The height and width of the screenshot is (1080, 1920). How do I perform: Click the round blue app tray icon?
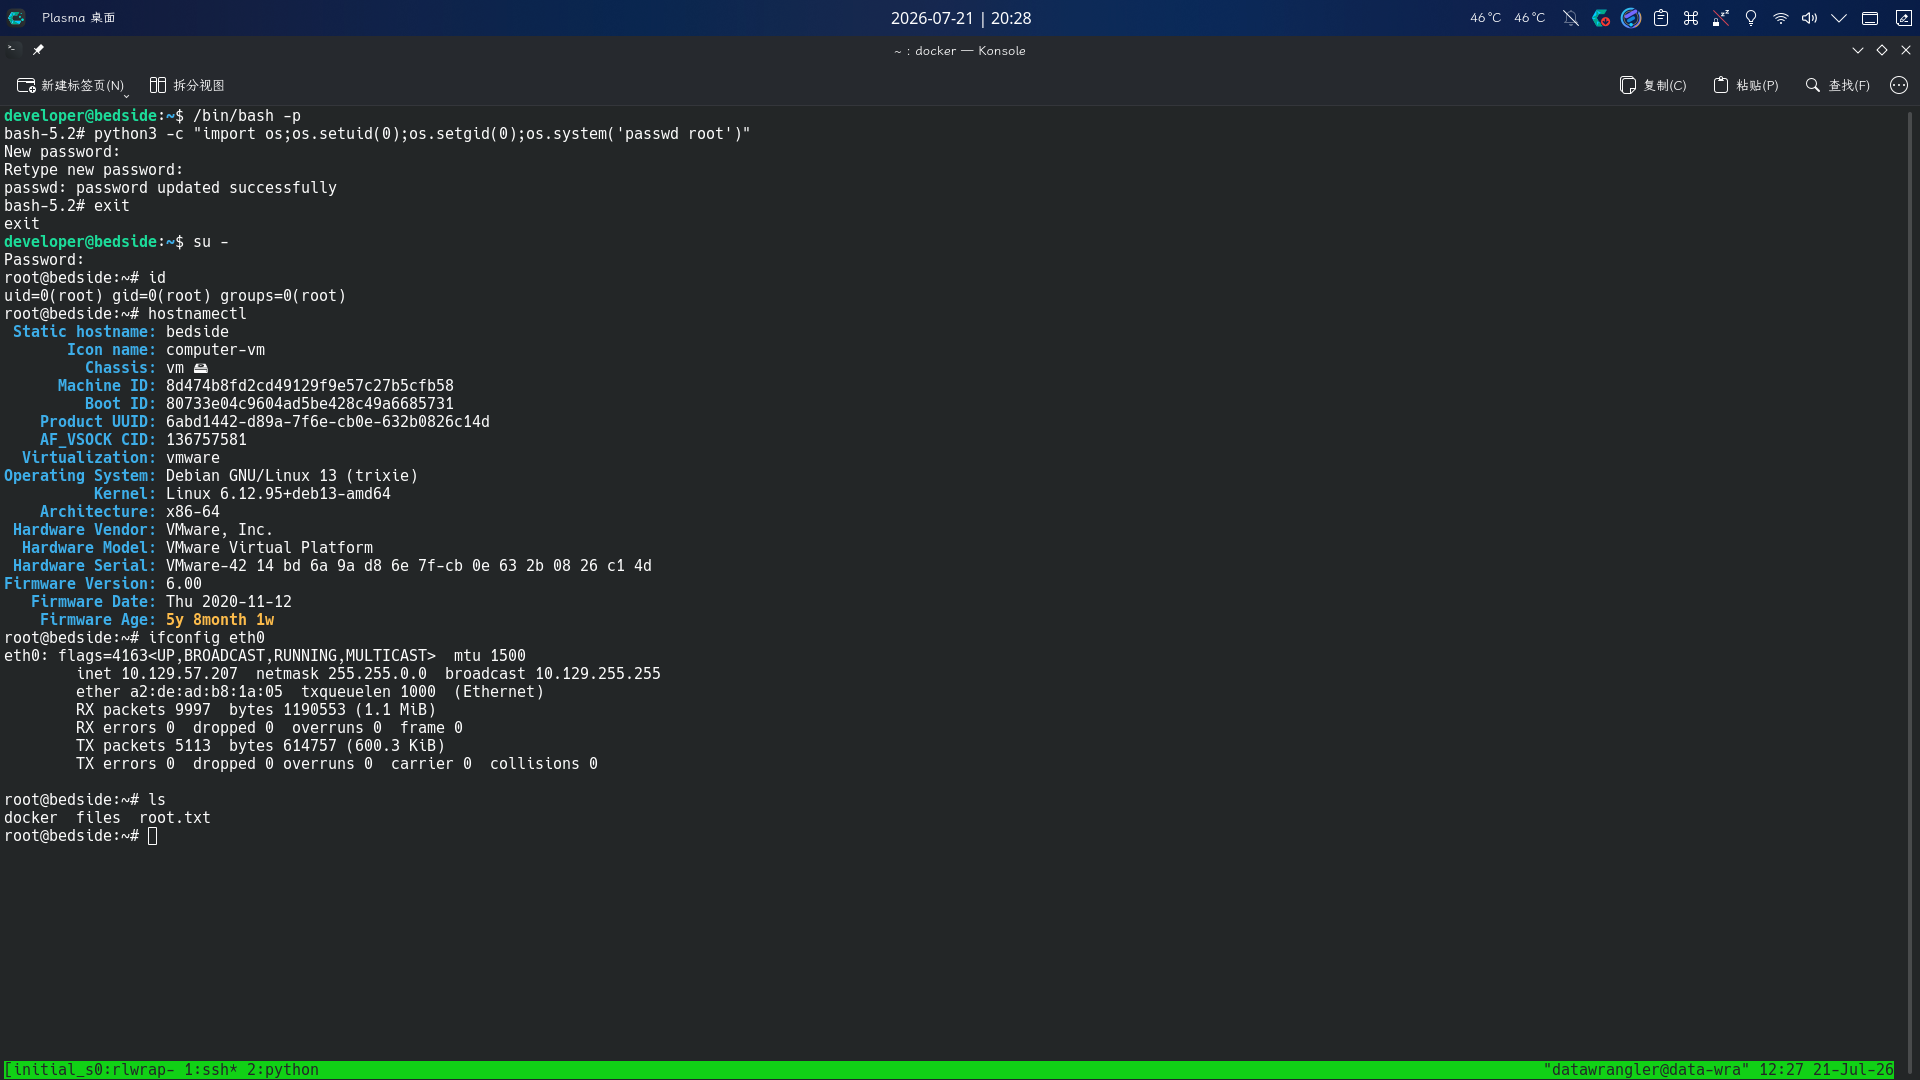pos(1631,18)
